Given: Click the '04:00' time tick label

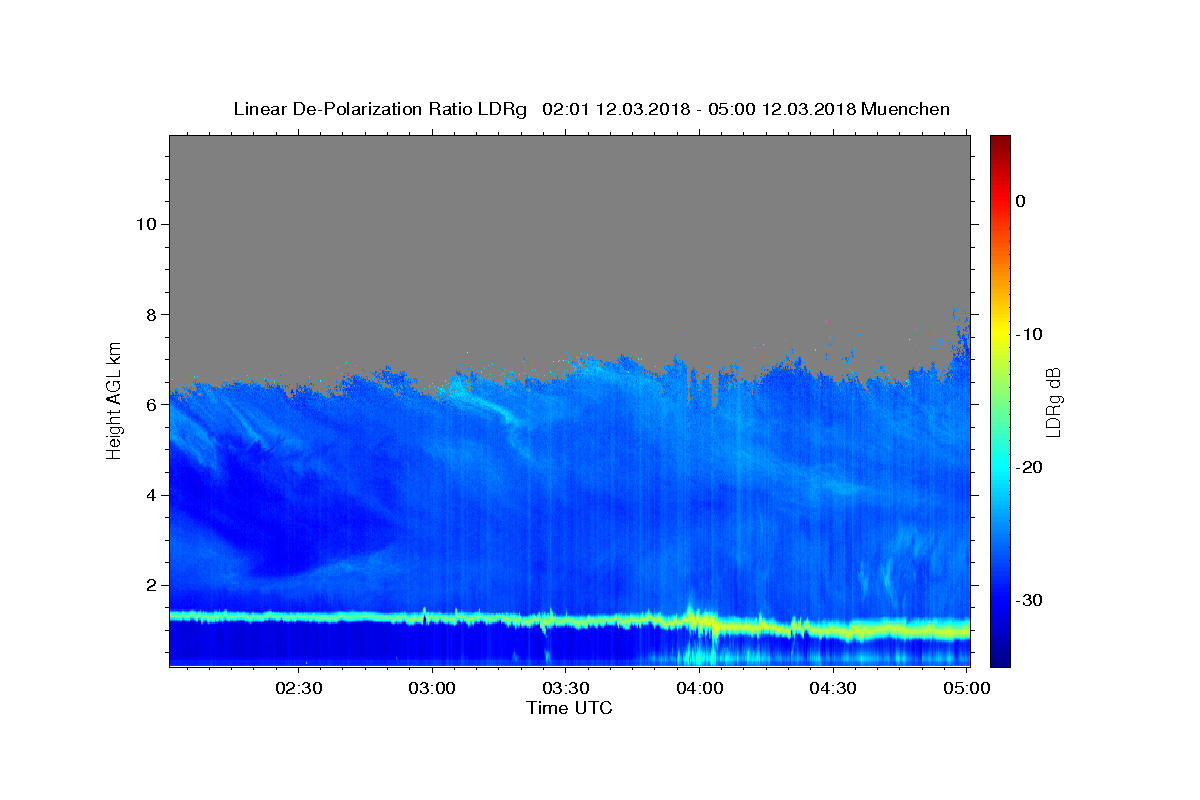Looking at the screenshot, I should tap(700, 688).
